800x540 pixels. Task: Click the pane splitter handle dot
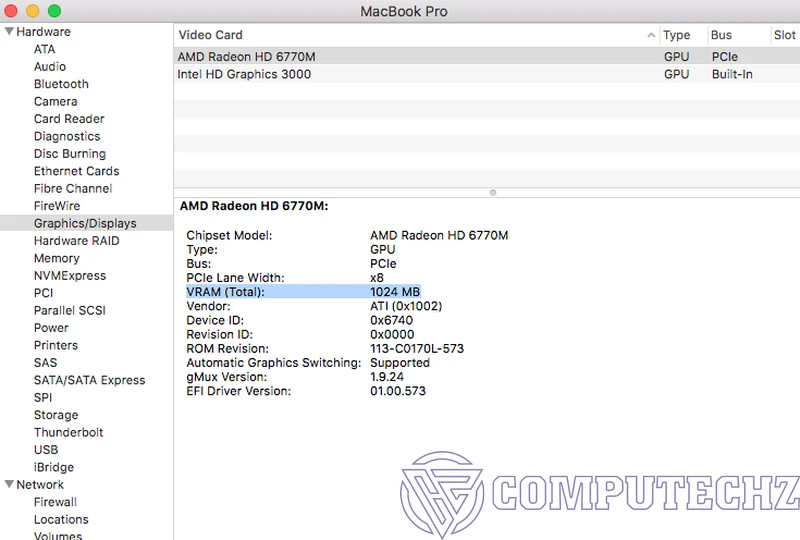coord(493,192)
